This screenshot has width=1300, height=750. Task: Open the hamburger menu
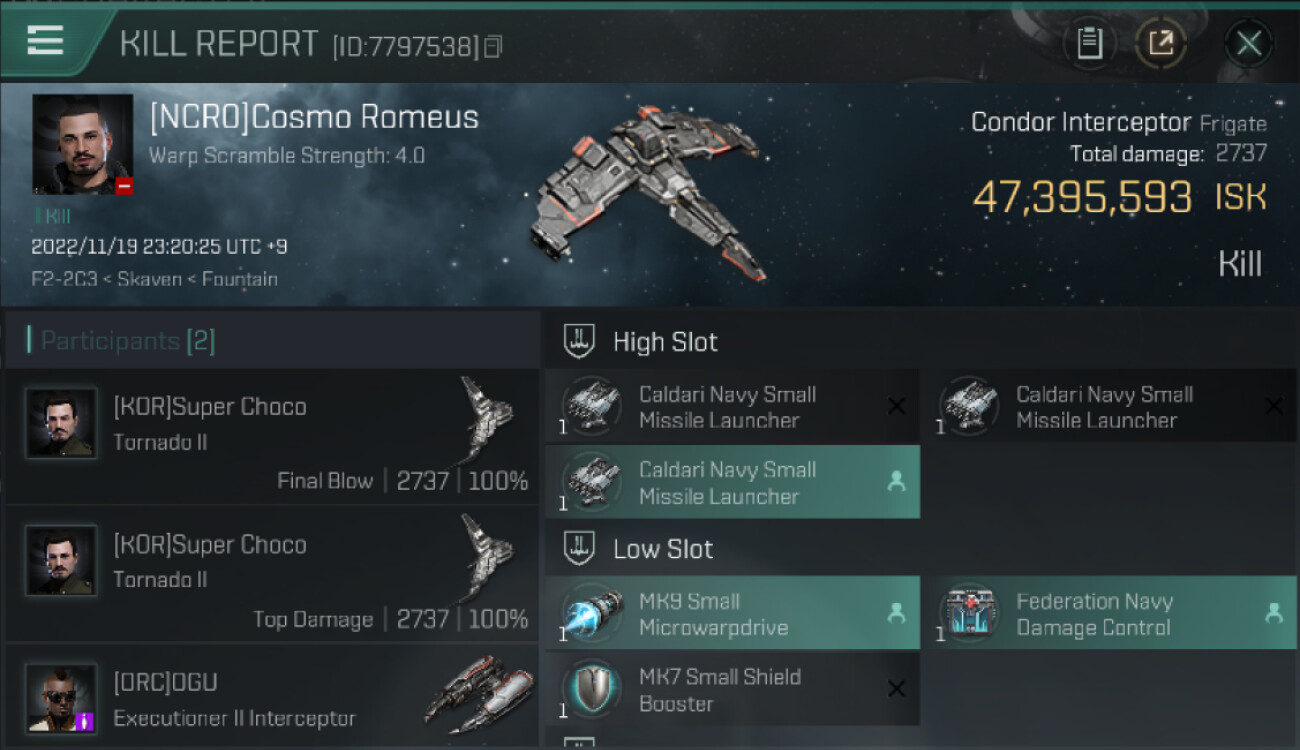pos(45,40)
